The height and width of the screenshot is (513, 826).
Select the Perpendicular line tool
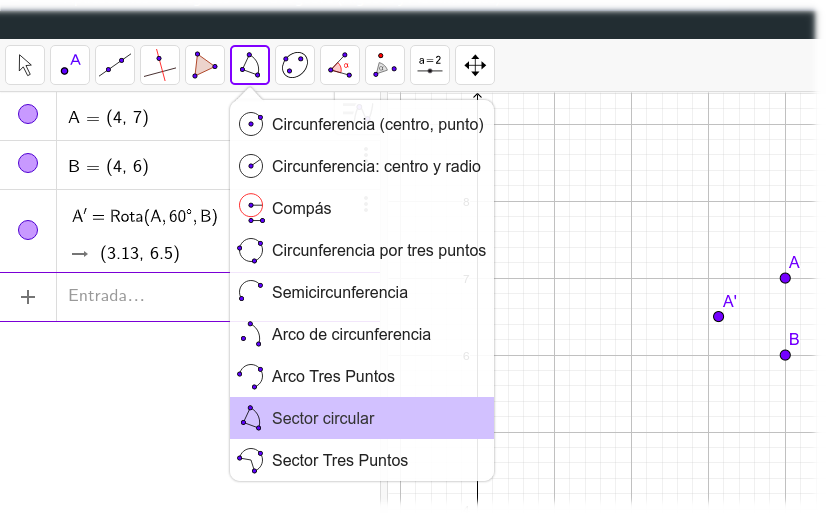160,65
